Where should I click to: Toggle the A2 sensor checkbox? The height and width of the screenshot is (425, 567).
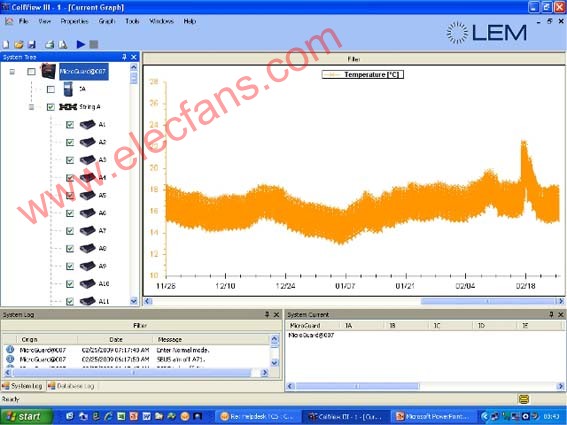pyautogui.click(x=70, y=142)
